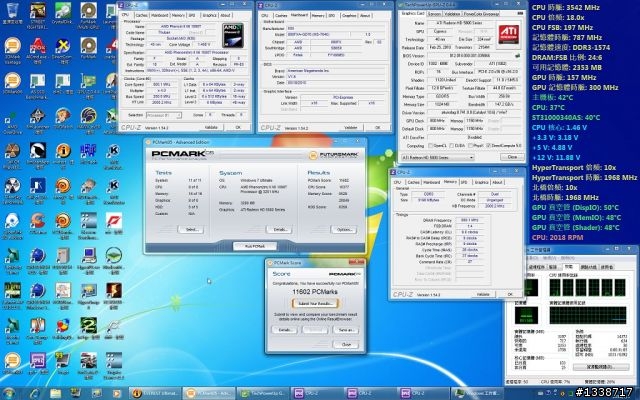Click Details button under PCMark System

(x=279, y=229)
